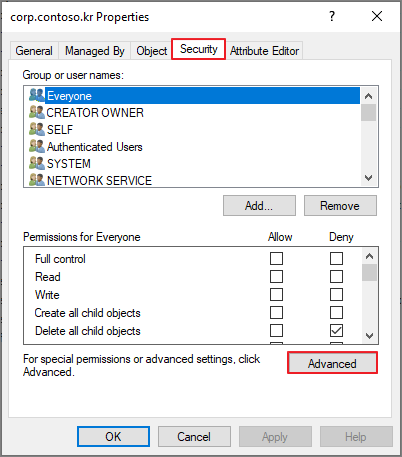The width and height of the screenshot is (402, 457).
Task: Click the Write permission label
Action: point(47,295)
